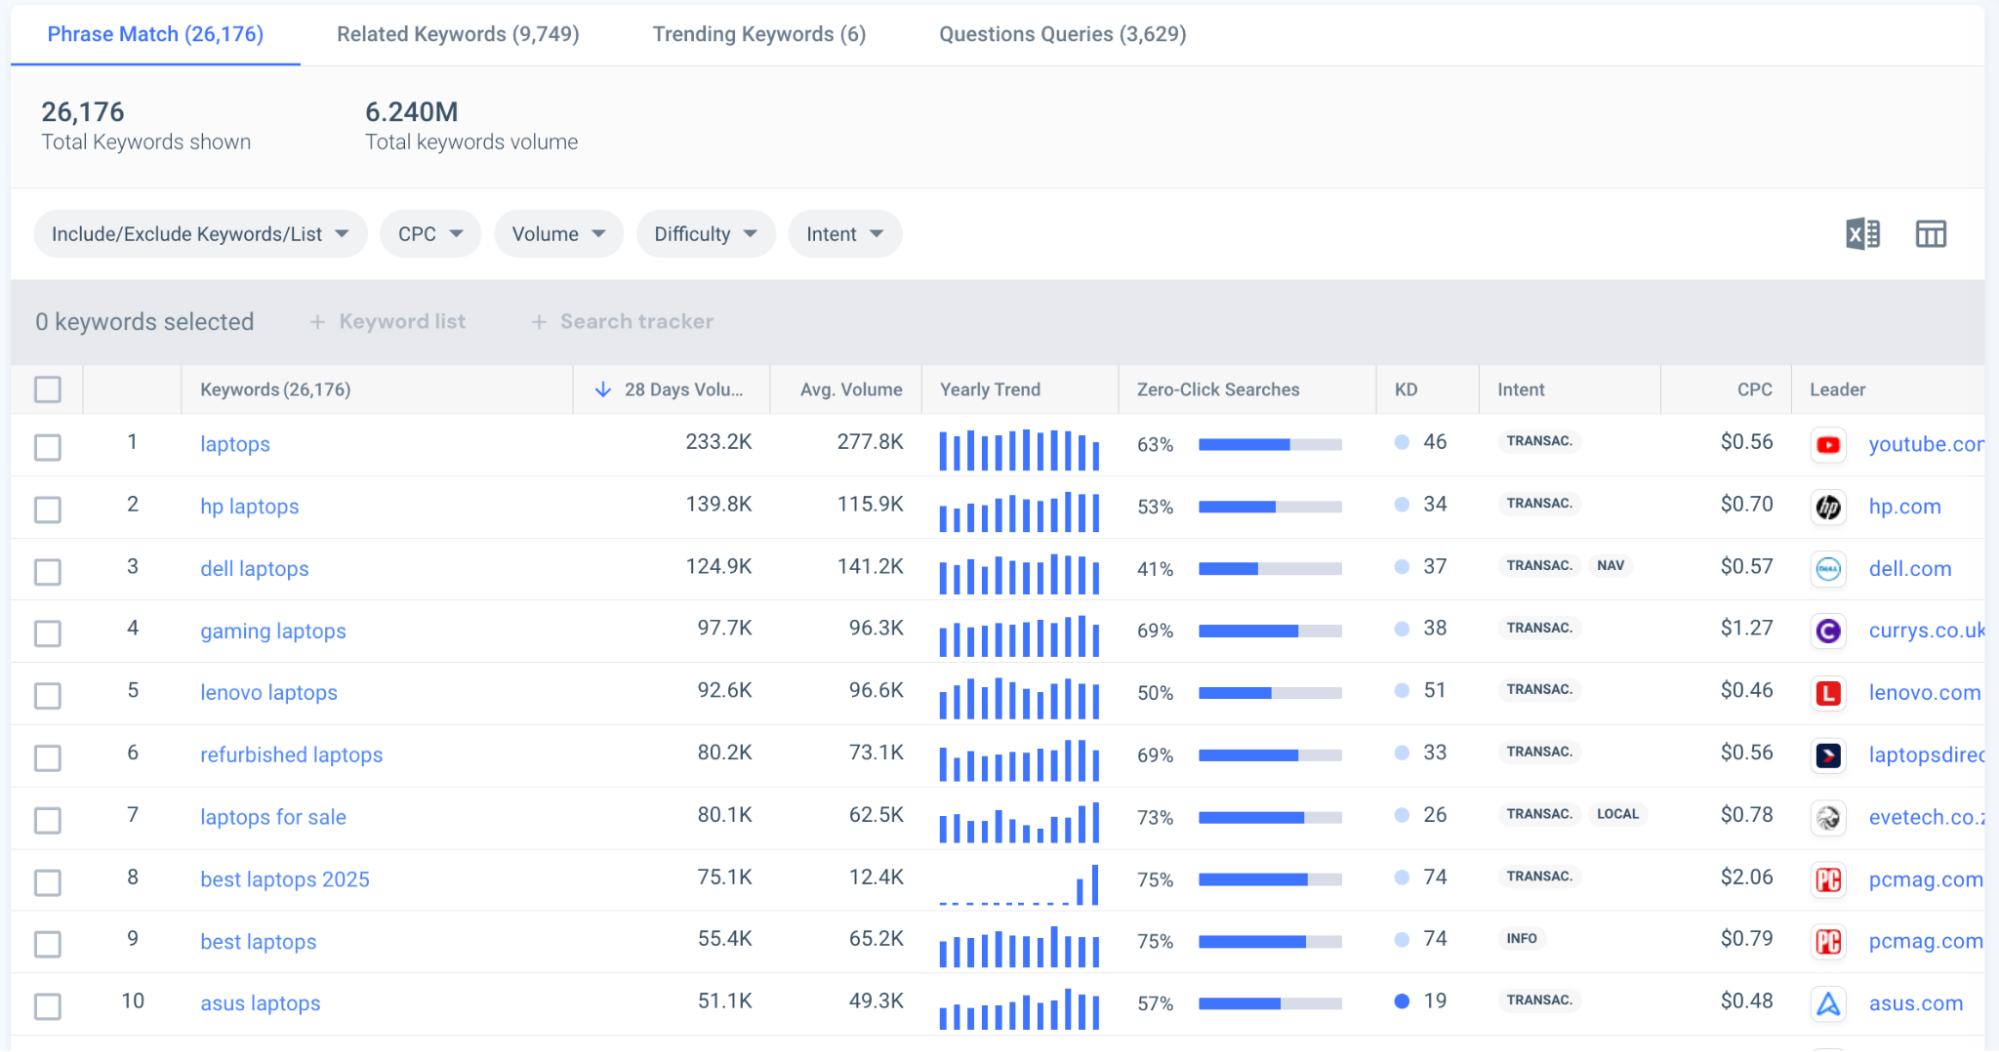Click sort arrow on 28 Days Volume
This screenshot has width=1999, height=1052.
603,390
